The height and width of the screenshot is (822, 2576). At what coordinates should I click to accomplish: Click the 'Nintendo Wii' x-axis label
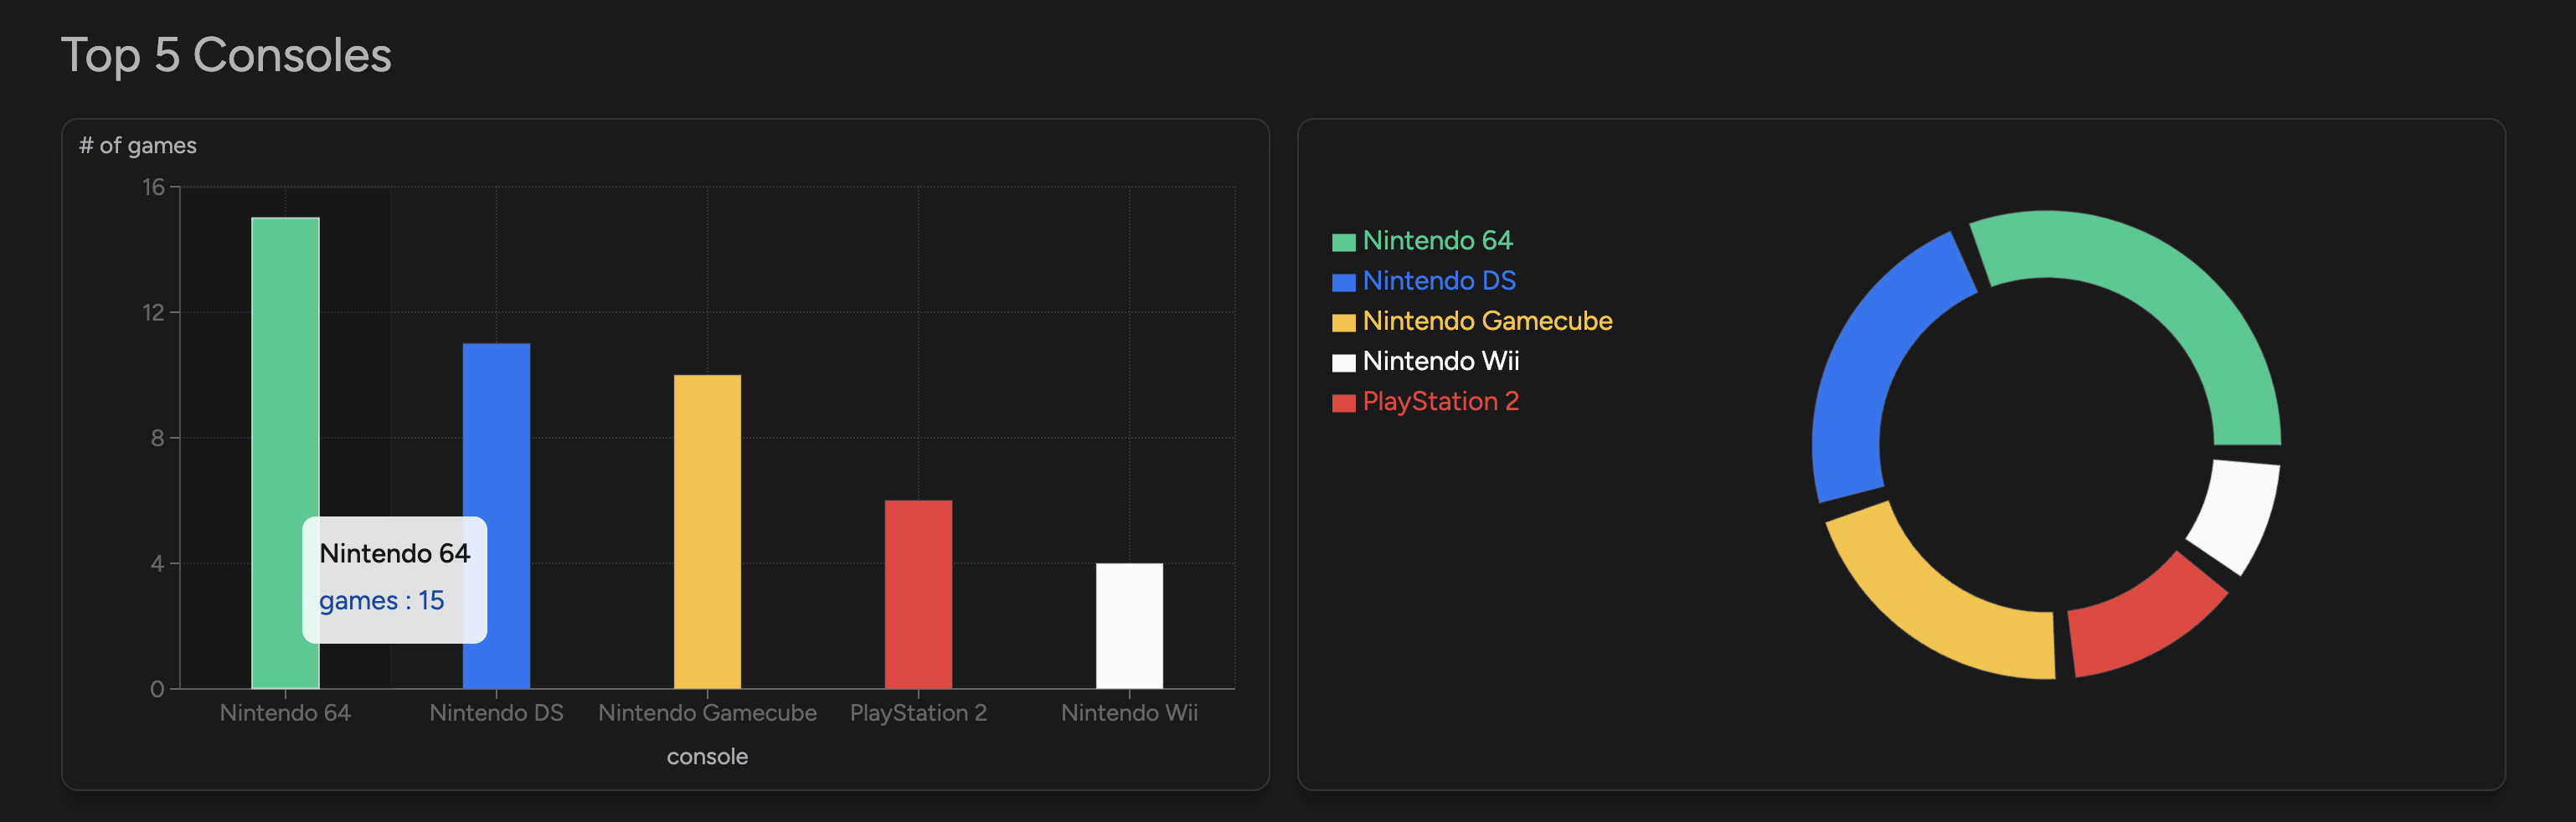coord(1129,713)
